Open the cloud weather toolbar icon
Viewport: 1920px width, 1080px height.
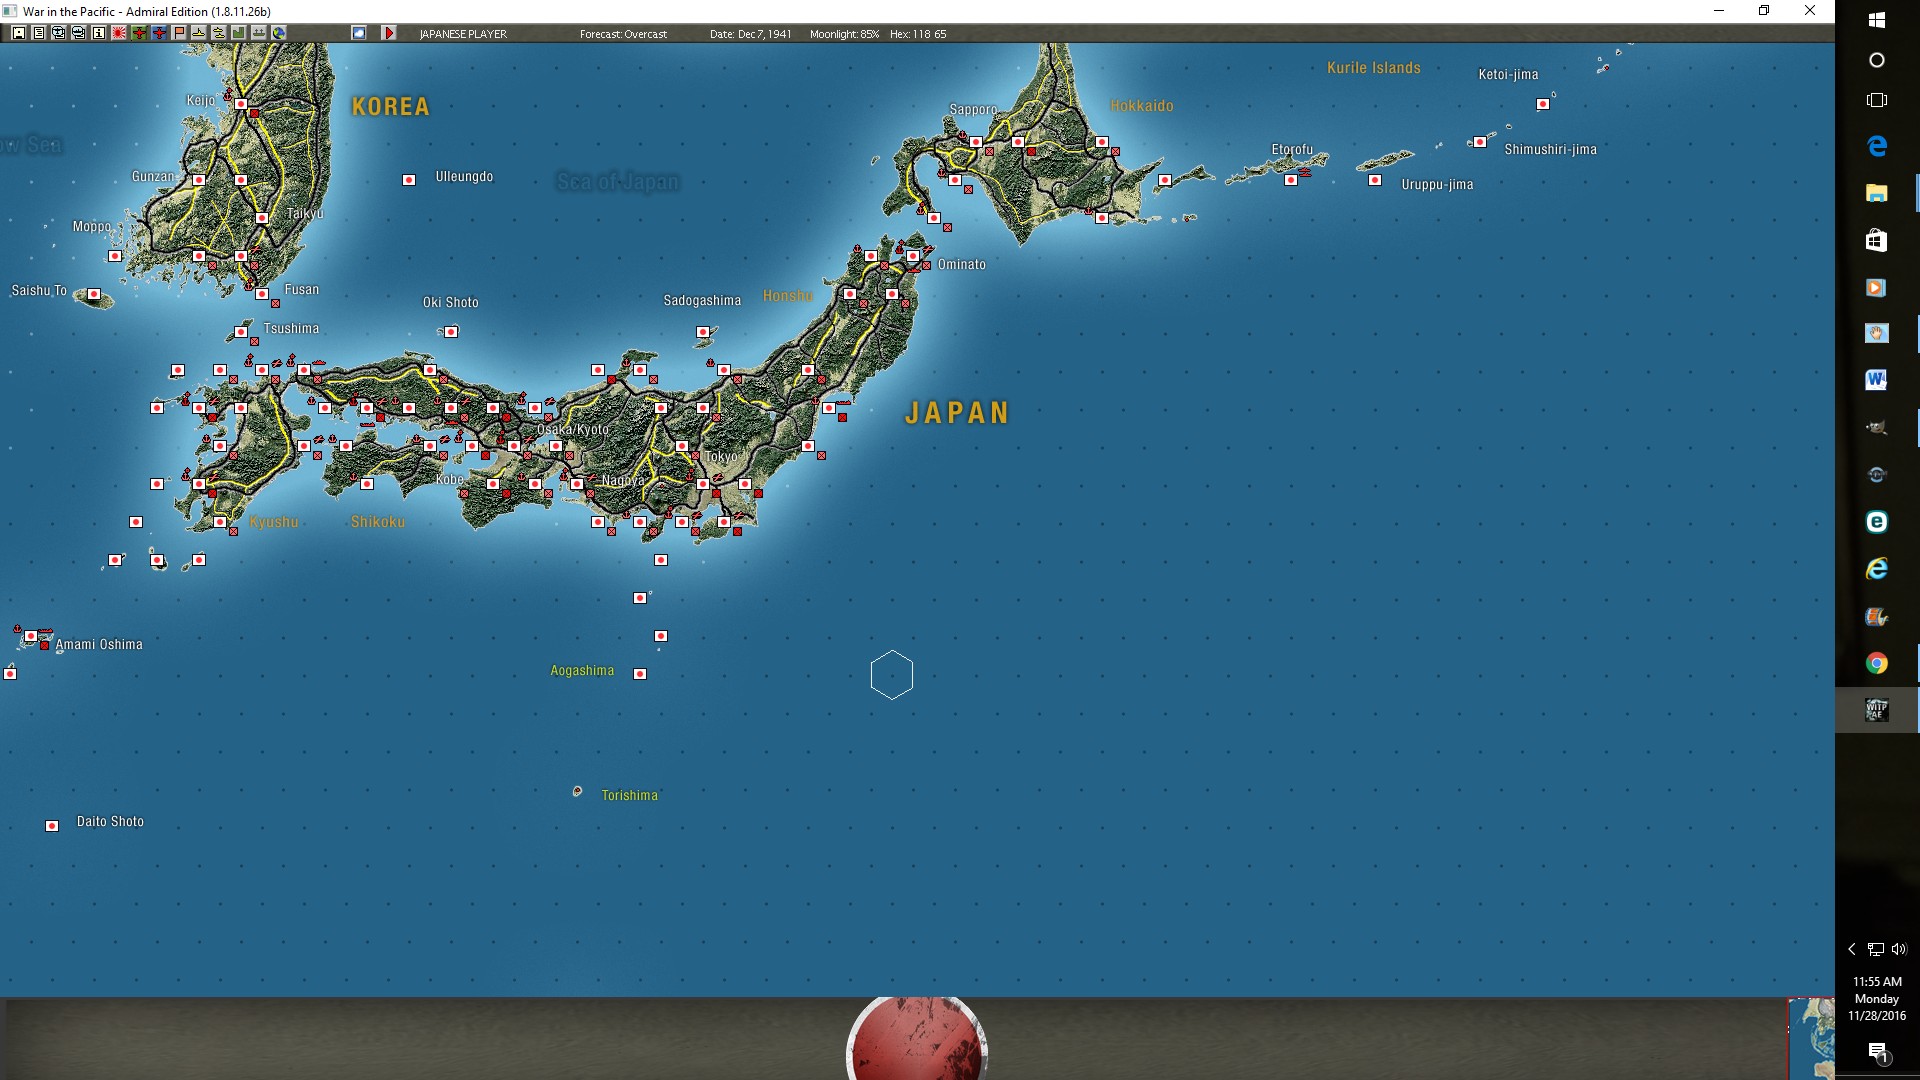(x=359, y=33)
